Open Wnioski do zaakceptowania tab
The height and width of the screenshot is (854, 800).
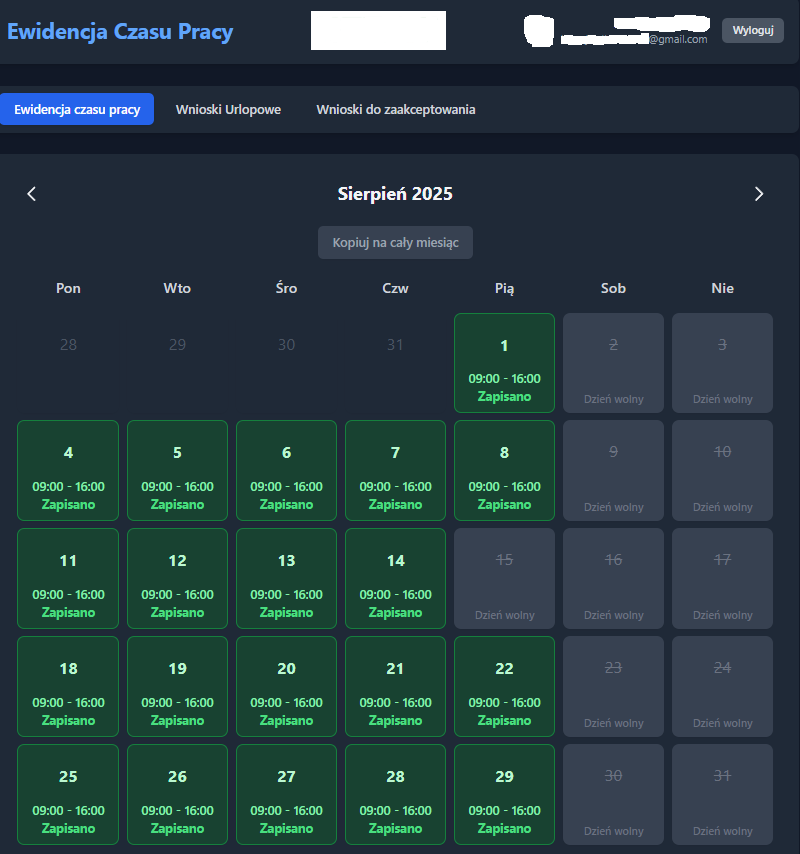(x=396, y=109)
